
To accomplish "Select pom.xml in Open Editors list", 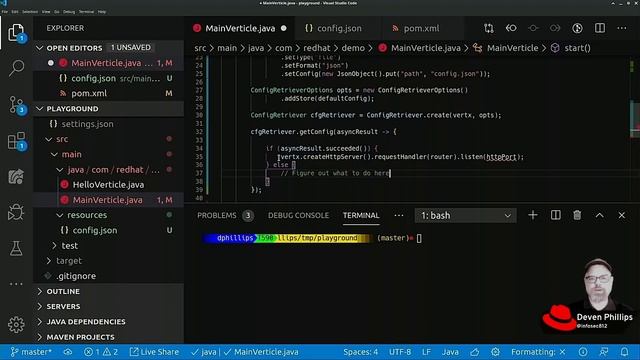I will click(109, 93).
